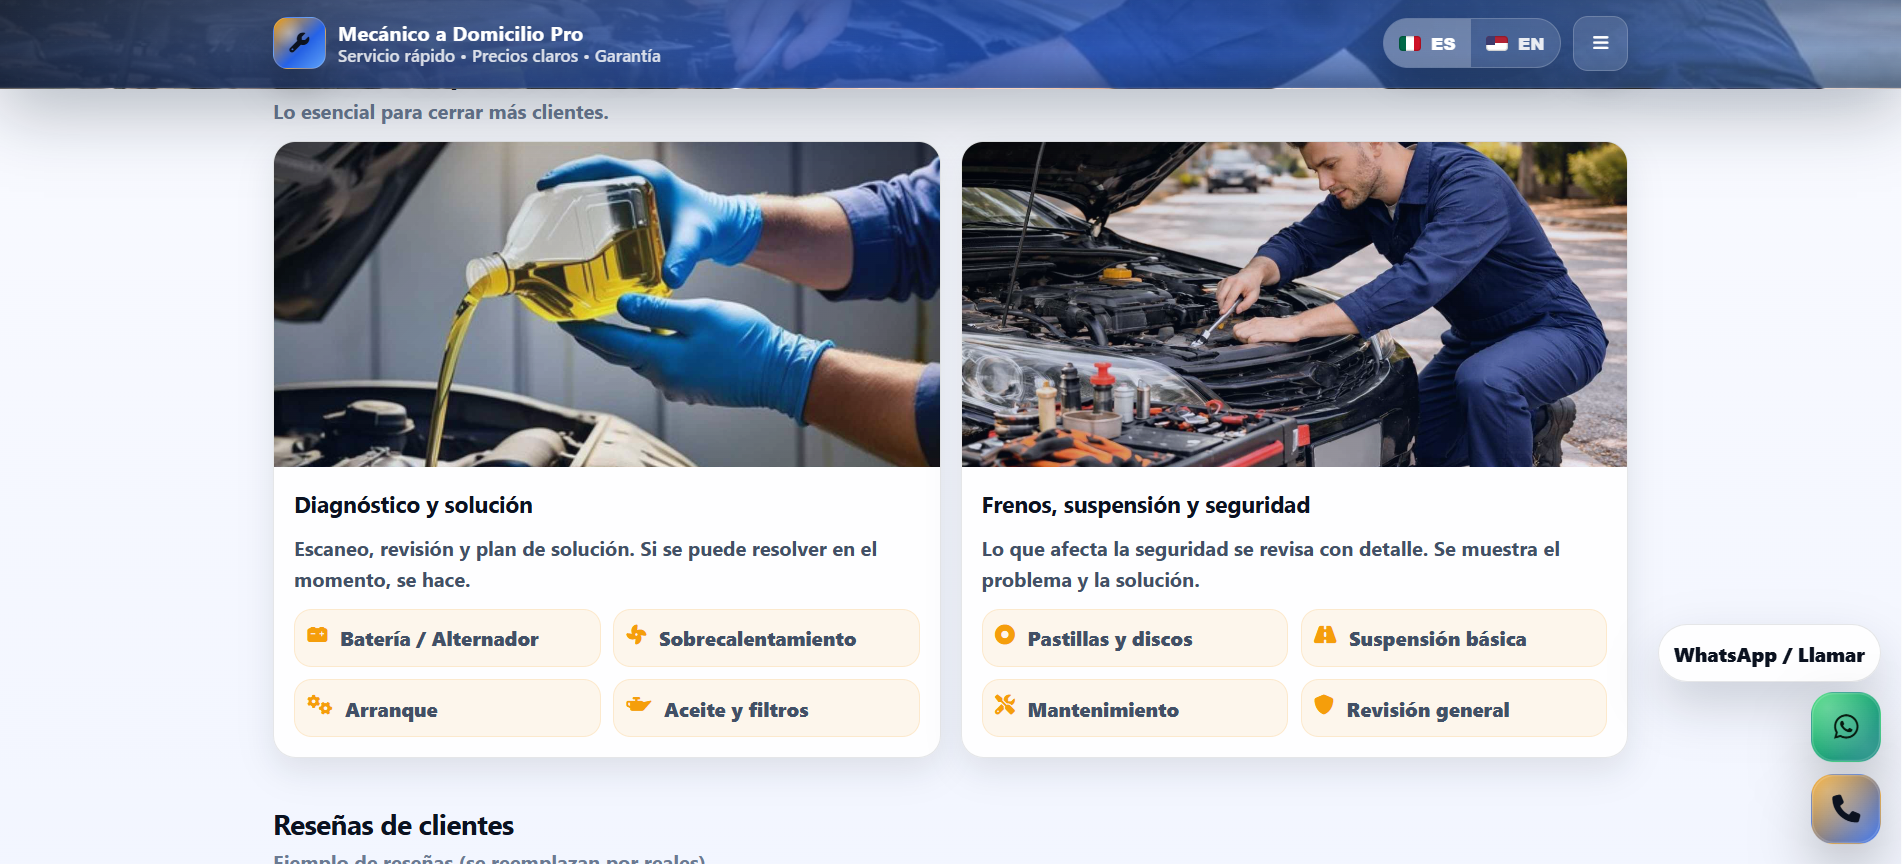Click the gears icon beside Arranque
The image size is (1902, 864).
319,705
